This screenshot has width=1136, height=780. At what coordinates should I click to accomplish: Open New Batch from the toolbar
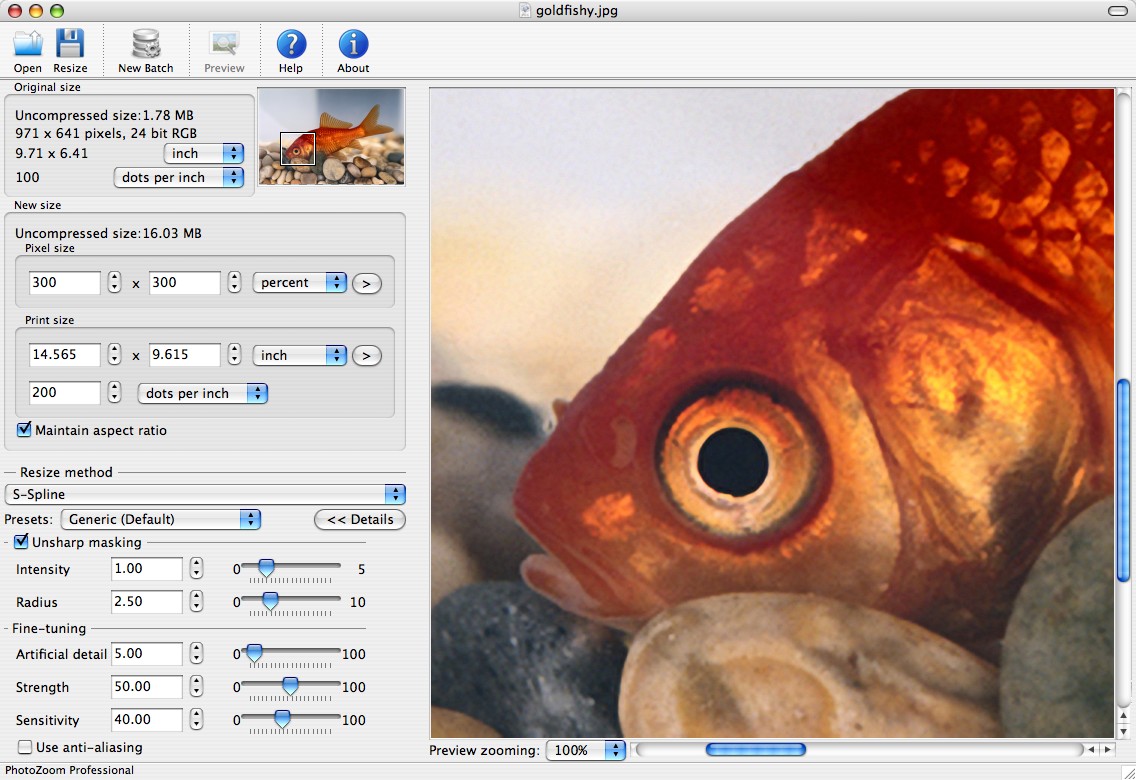(x=146, y=45)
